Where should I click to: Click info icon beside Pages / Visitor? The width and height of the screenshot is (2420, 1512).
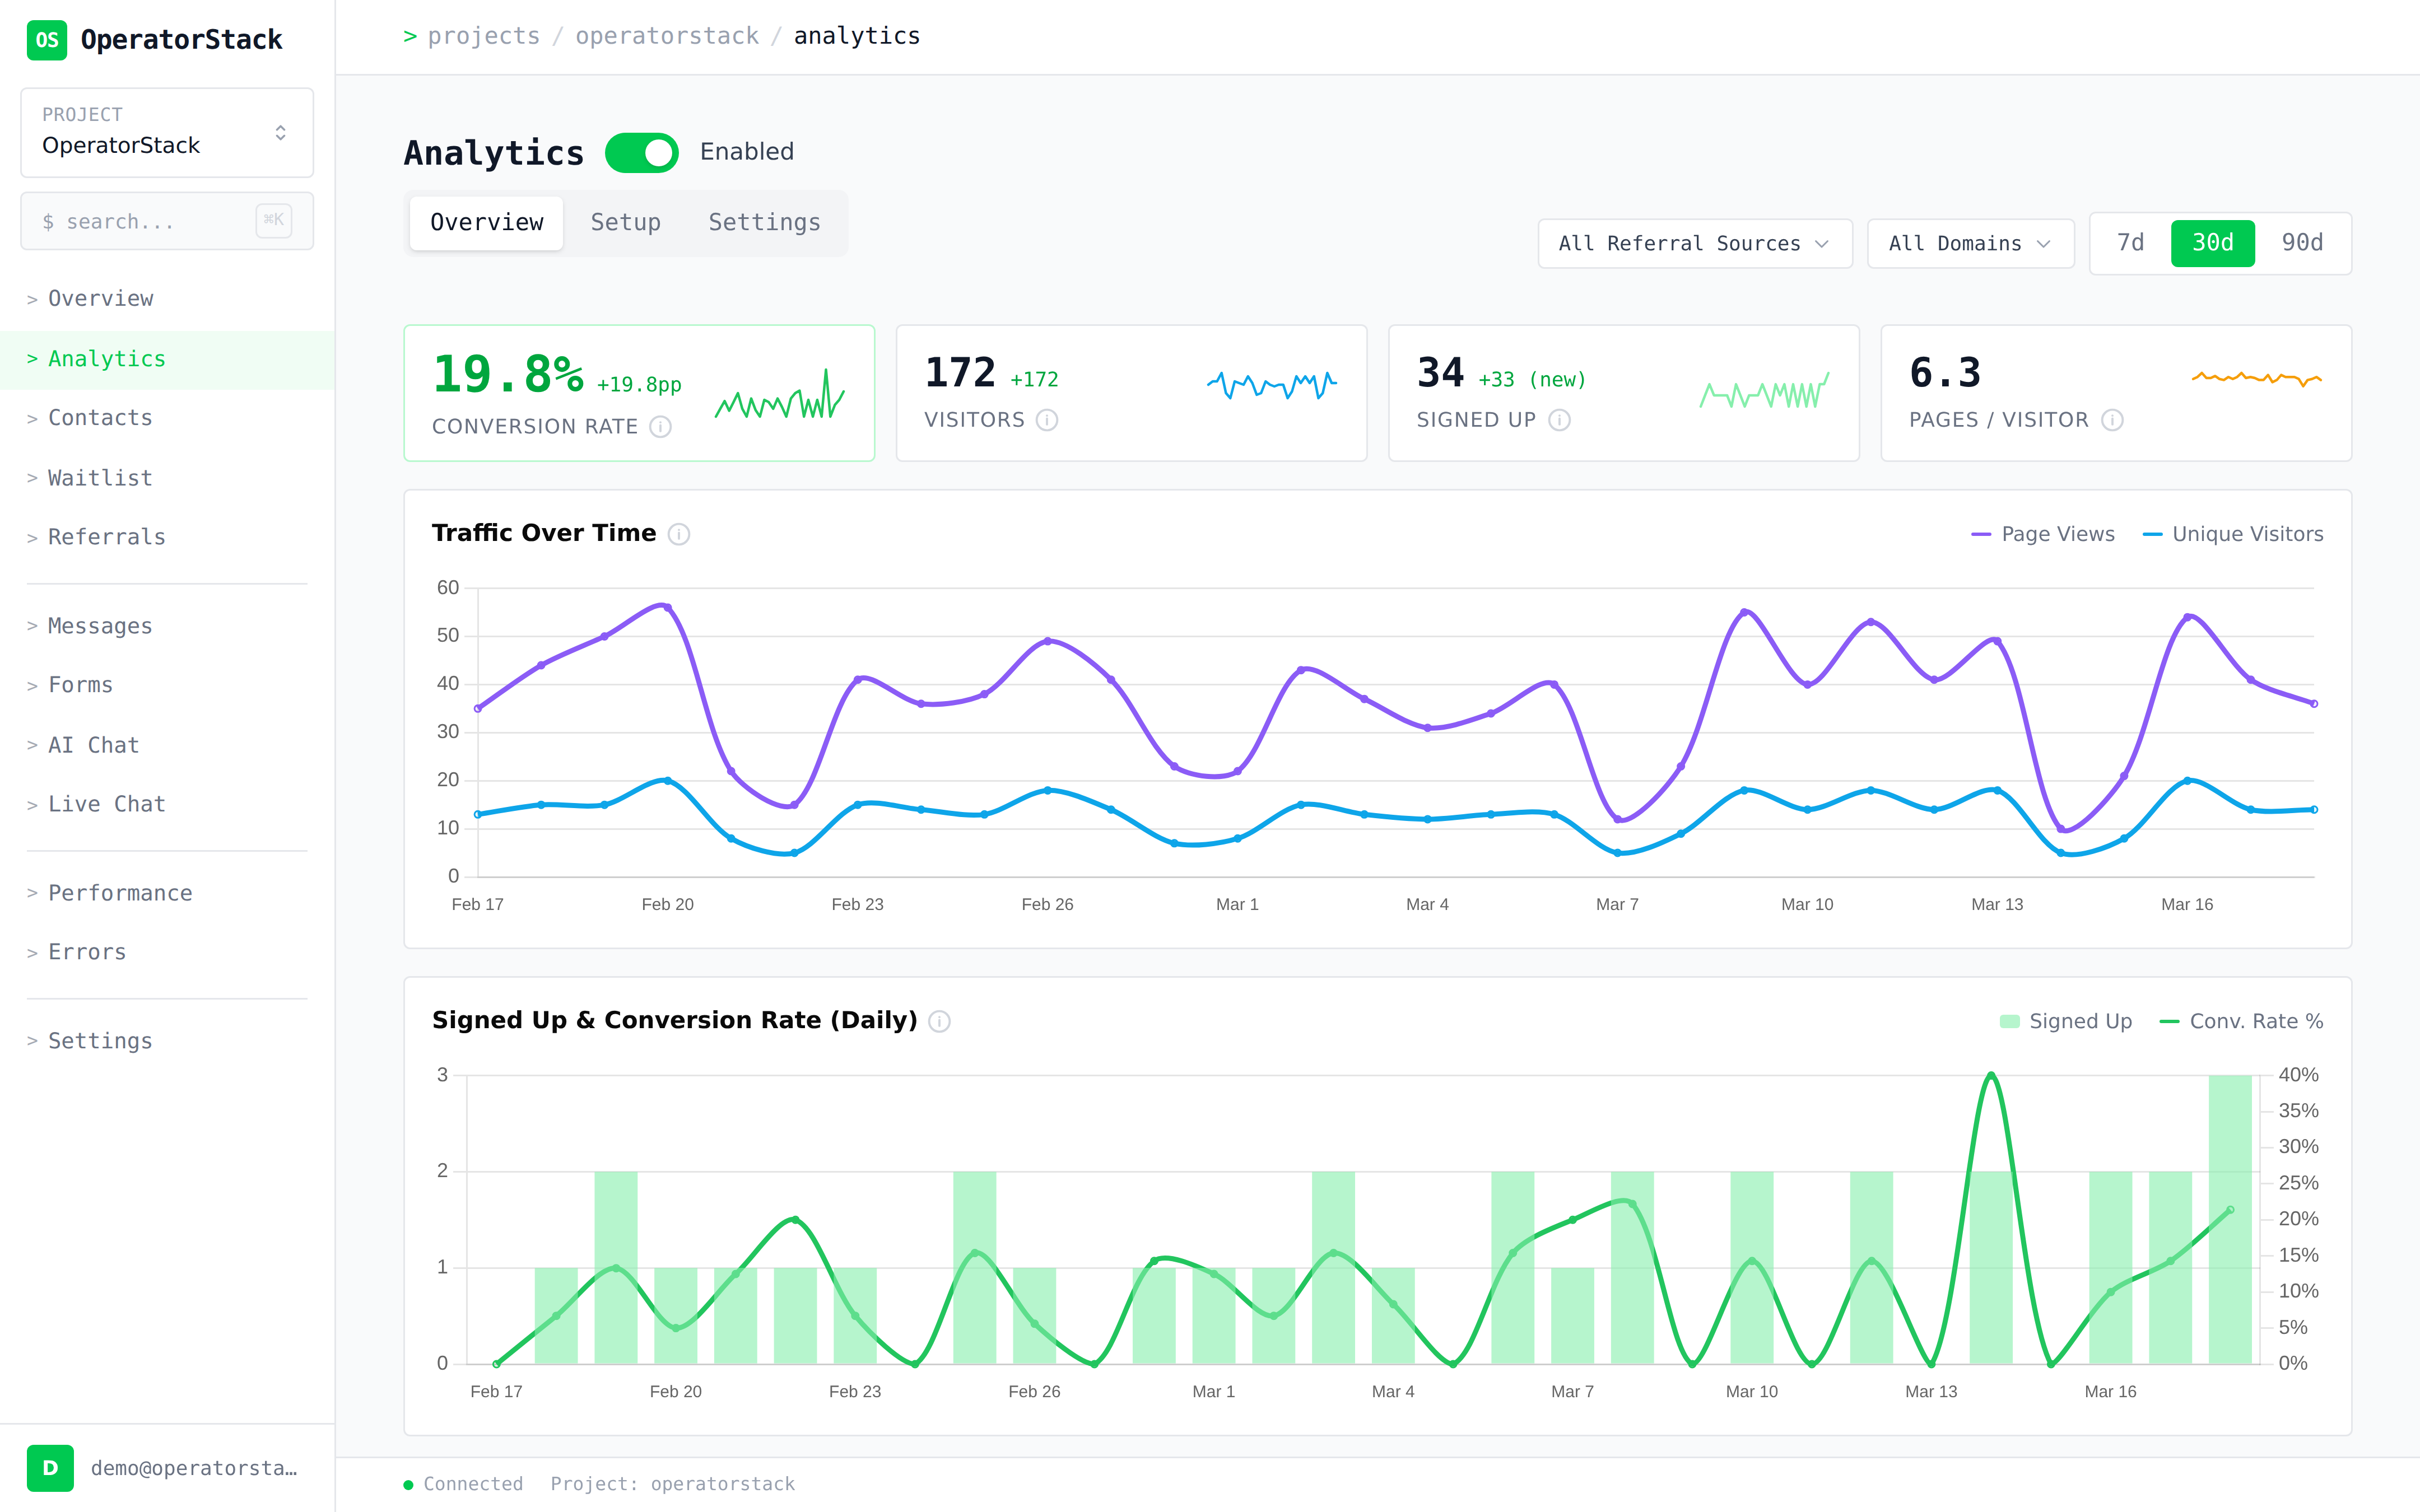coord(2112,420)
